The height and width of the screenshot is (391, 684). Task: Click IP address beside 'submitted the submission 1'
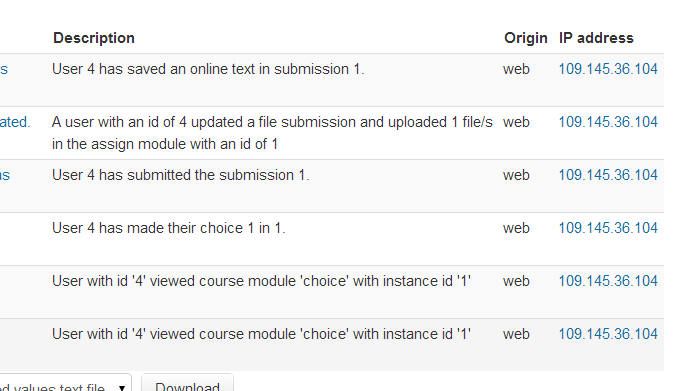point(608,175)
